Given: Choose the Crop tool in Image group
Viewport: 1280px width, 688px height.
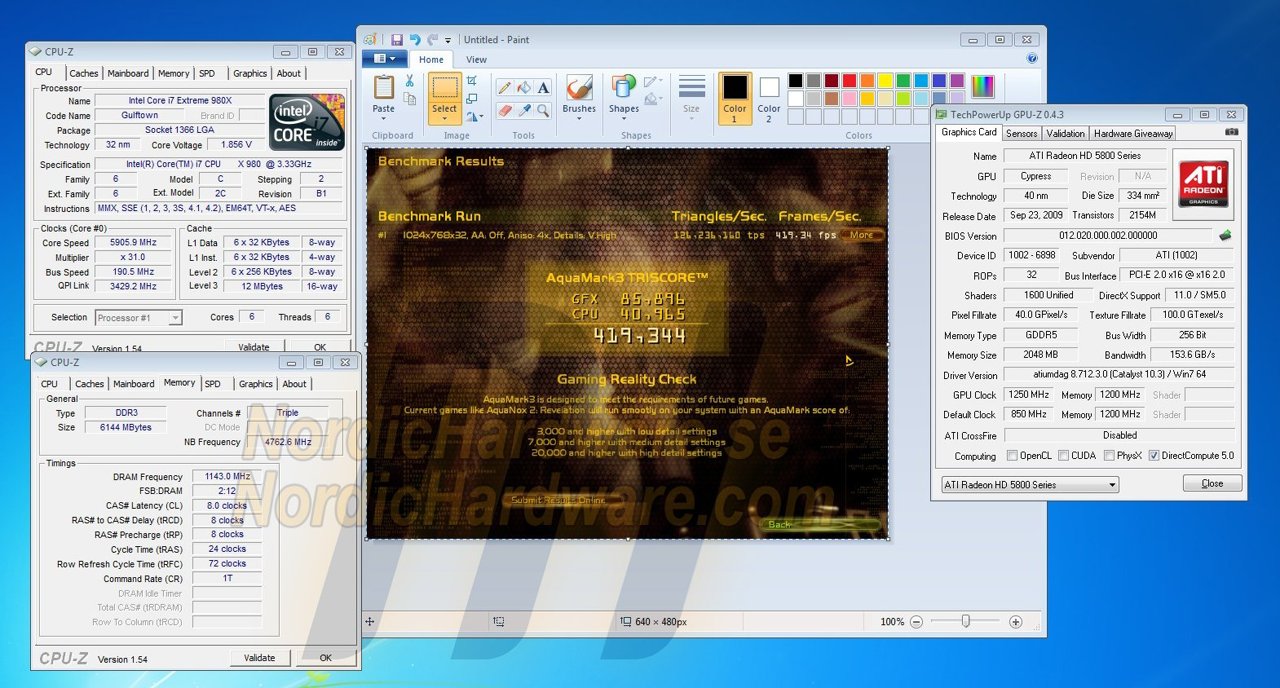Looking at the screenshot, I should pos(472,82).
